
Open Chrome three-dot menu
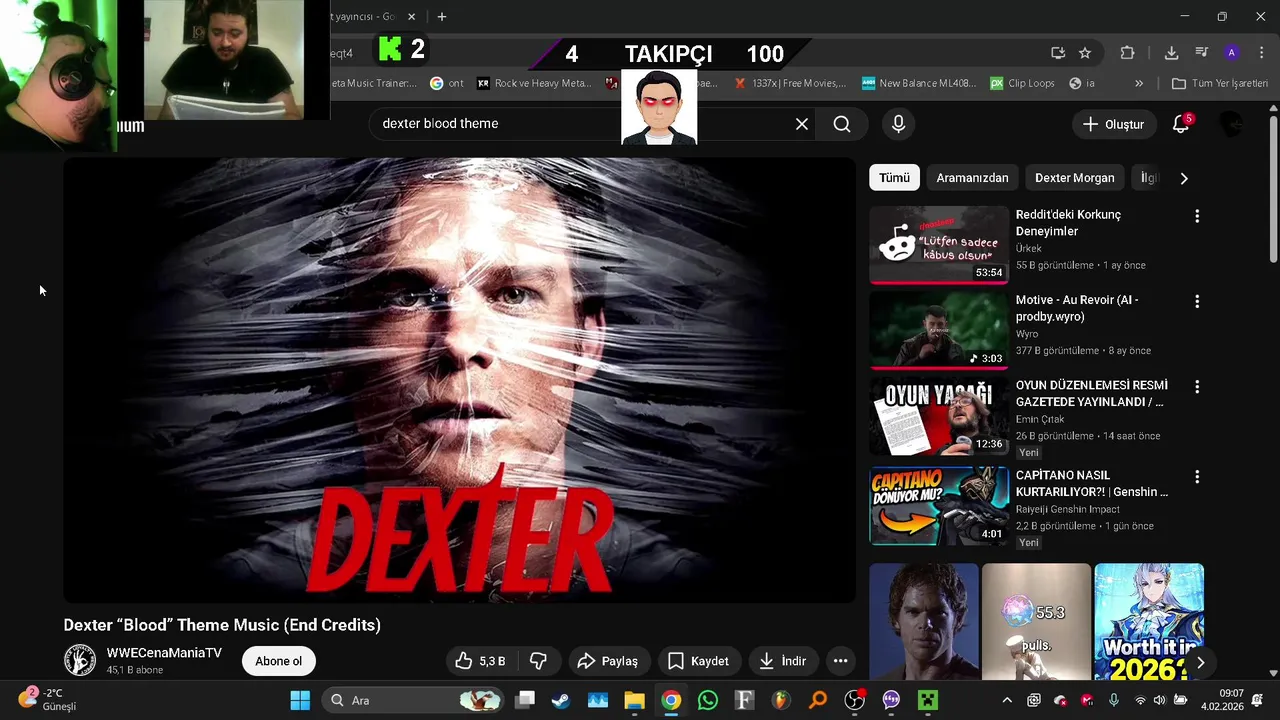[1261, 53]
